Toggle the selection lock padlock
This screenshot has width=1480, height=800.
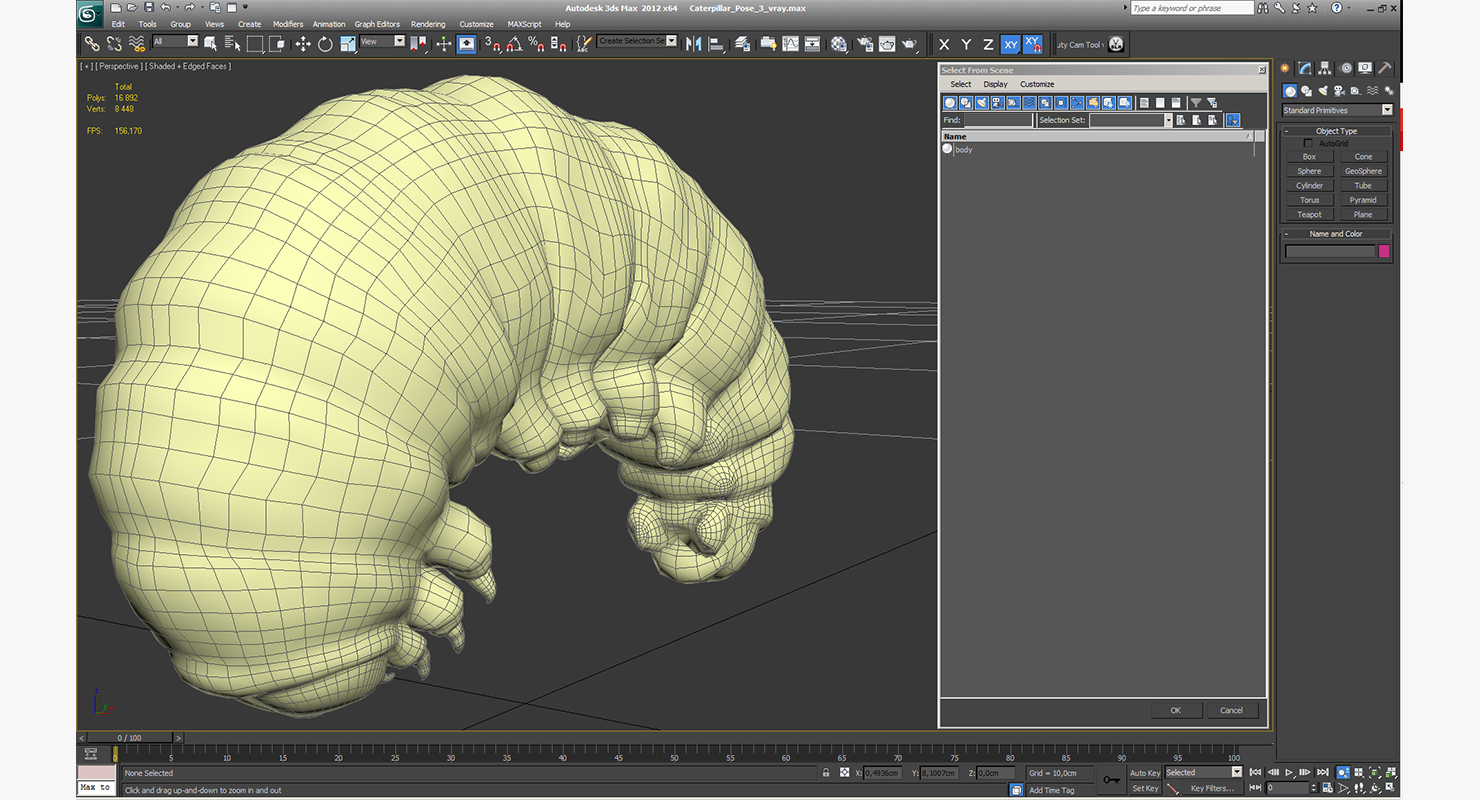(826, 773)
